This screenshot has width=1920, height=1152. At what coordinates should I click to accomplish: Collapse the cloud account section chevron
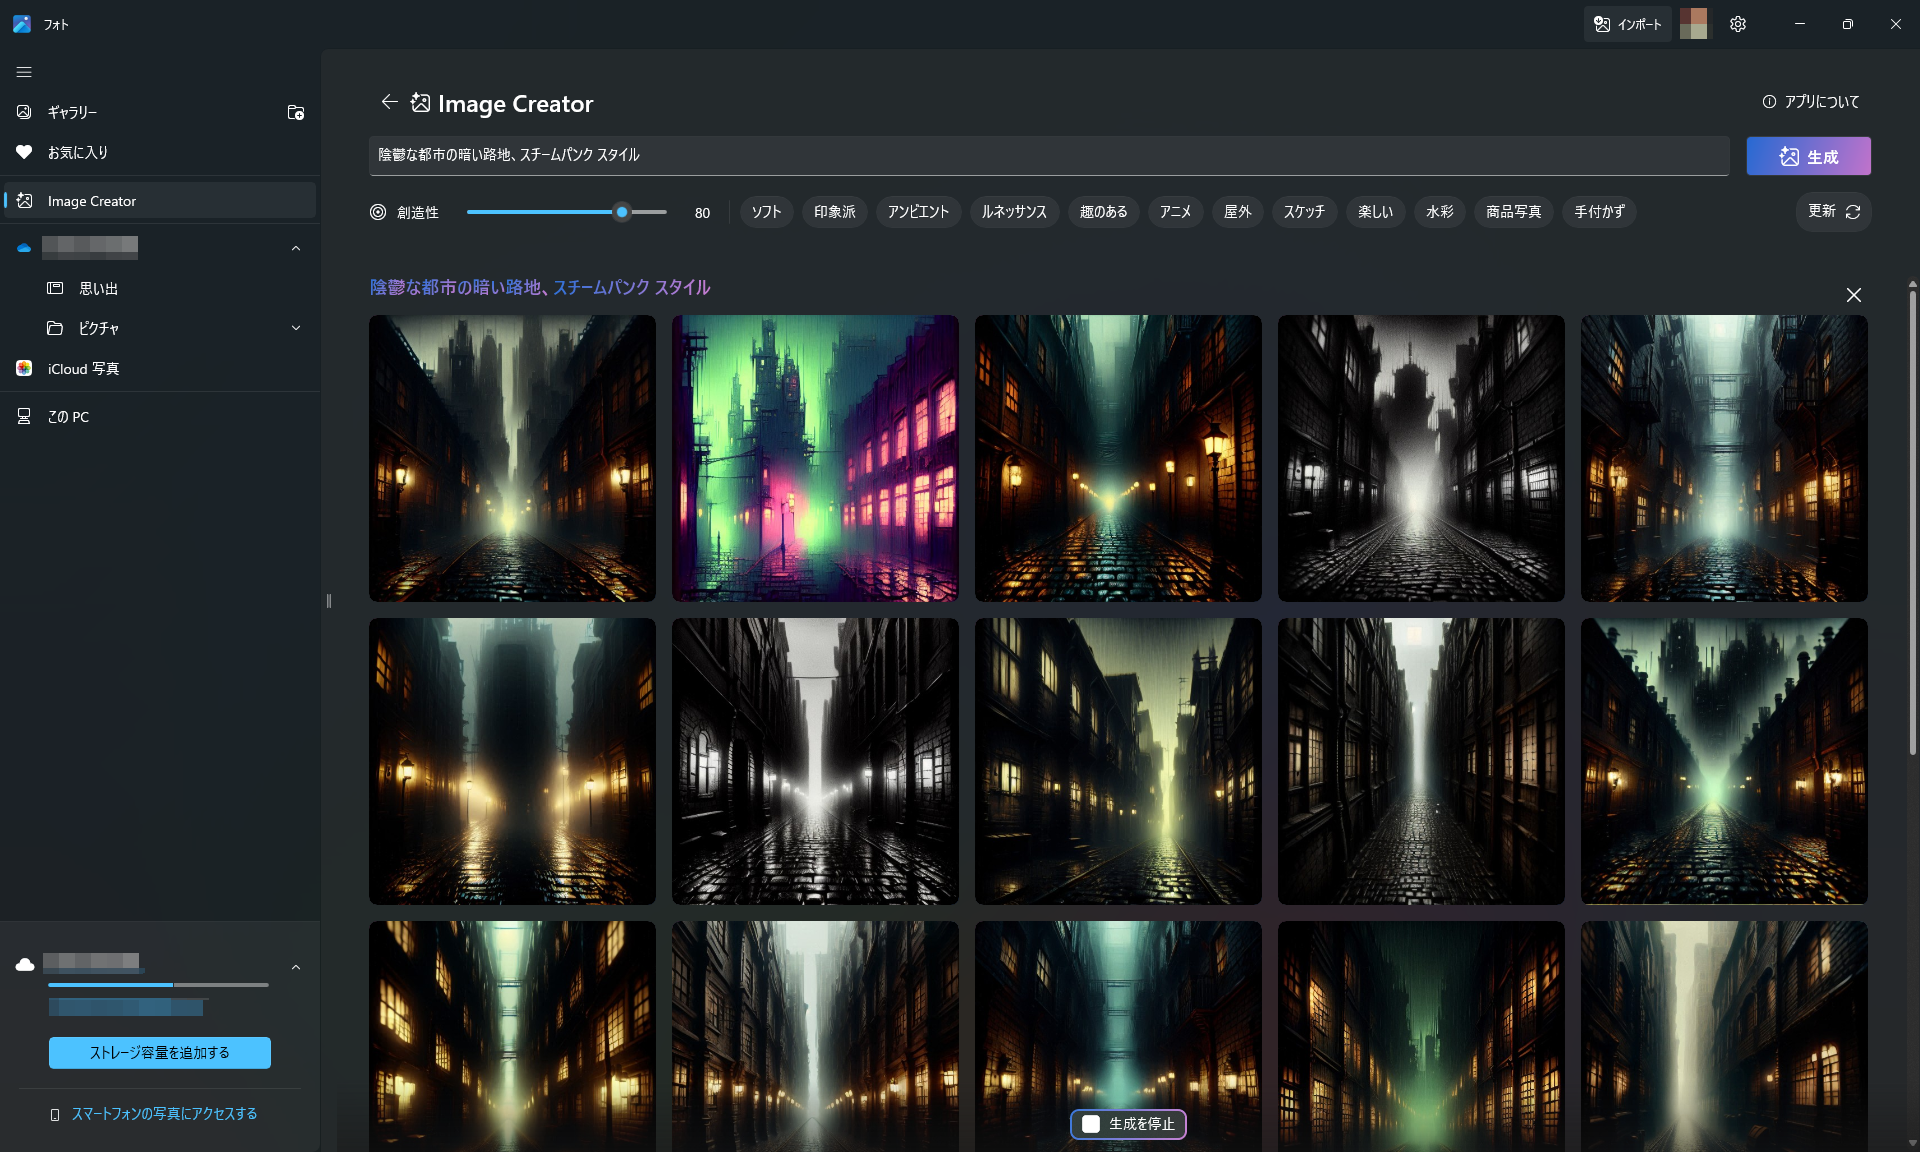[x=295, y=247]
